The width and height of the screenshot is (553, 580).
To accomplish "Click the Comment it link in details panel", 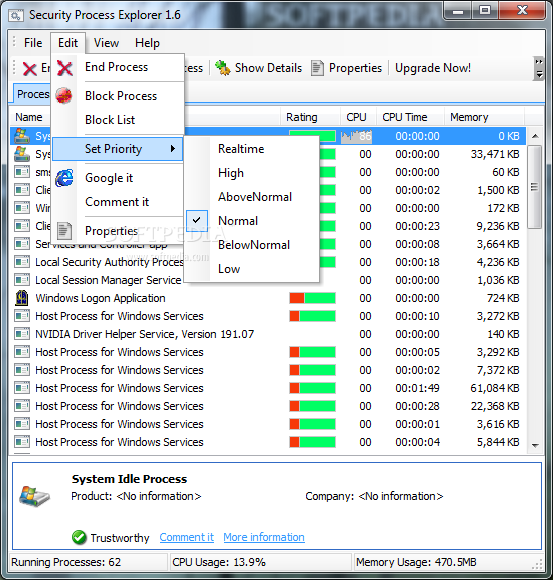I will (186, 537).
